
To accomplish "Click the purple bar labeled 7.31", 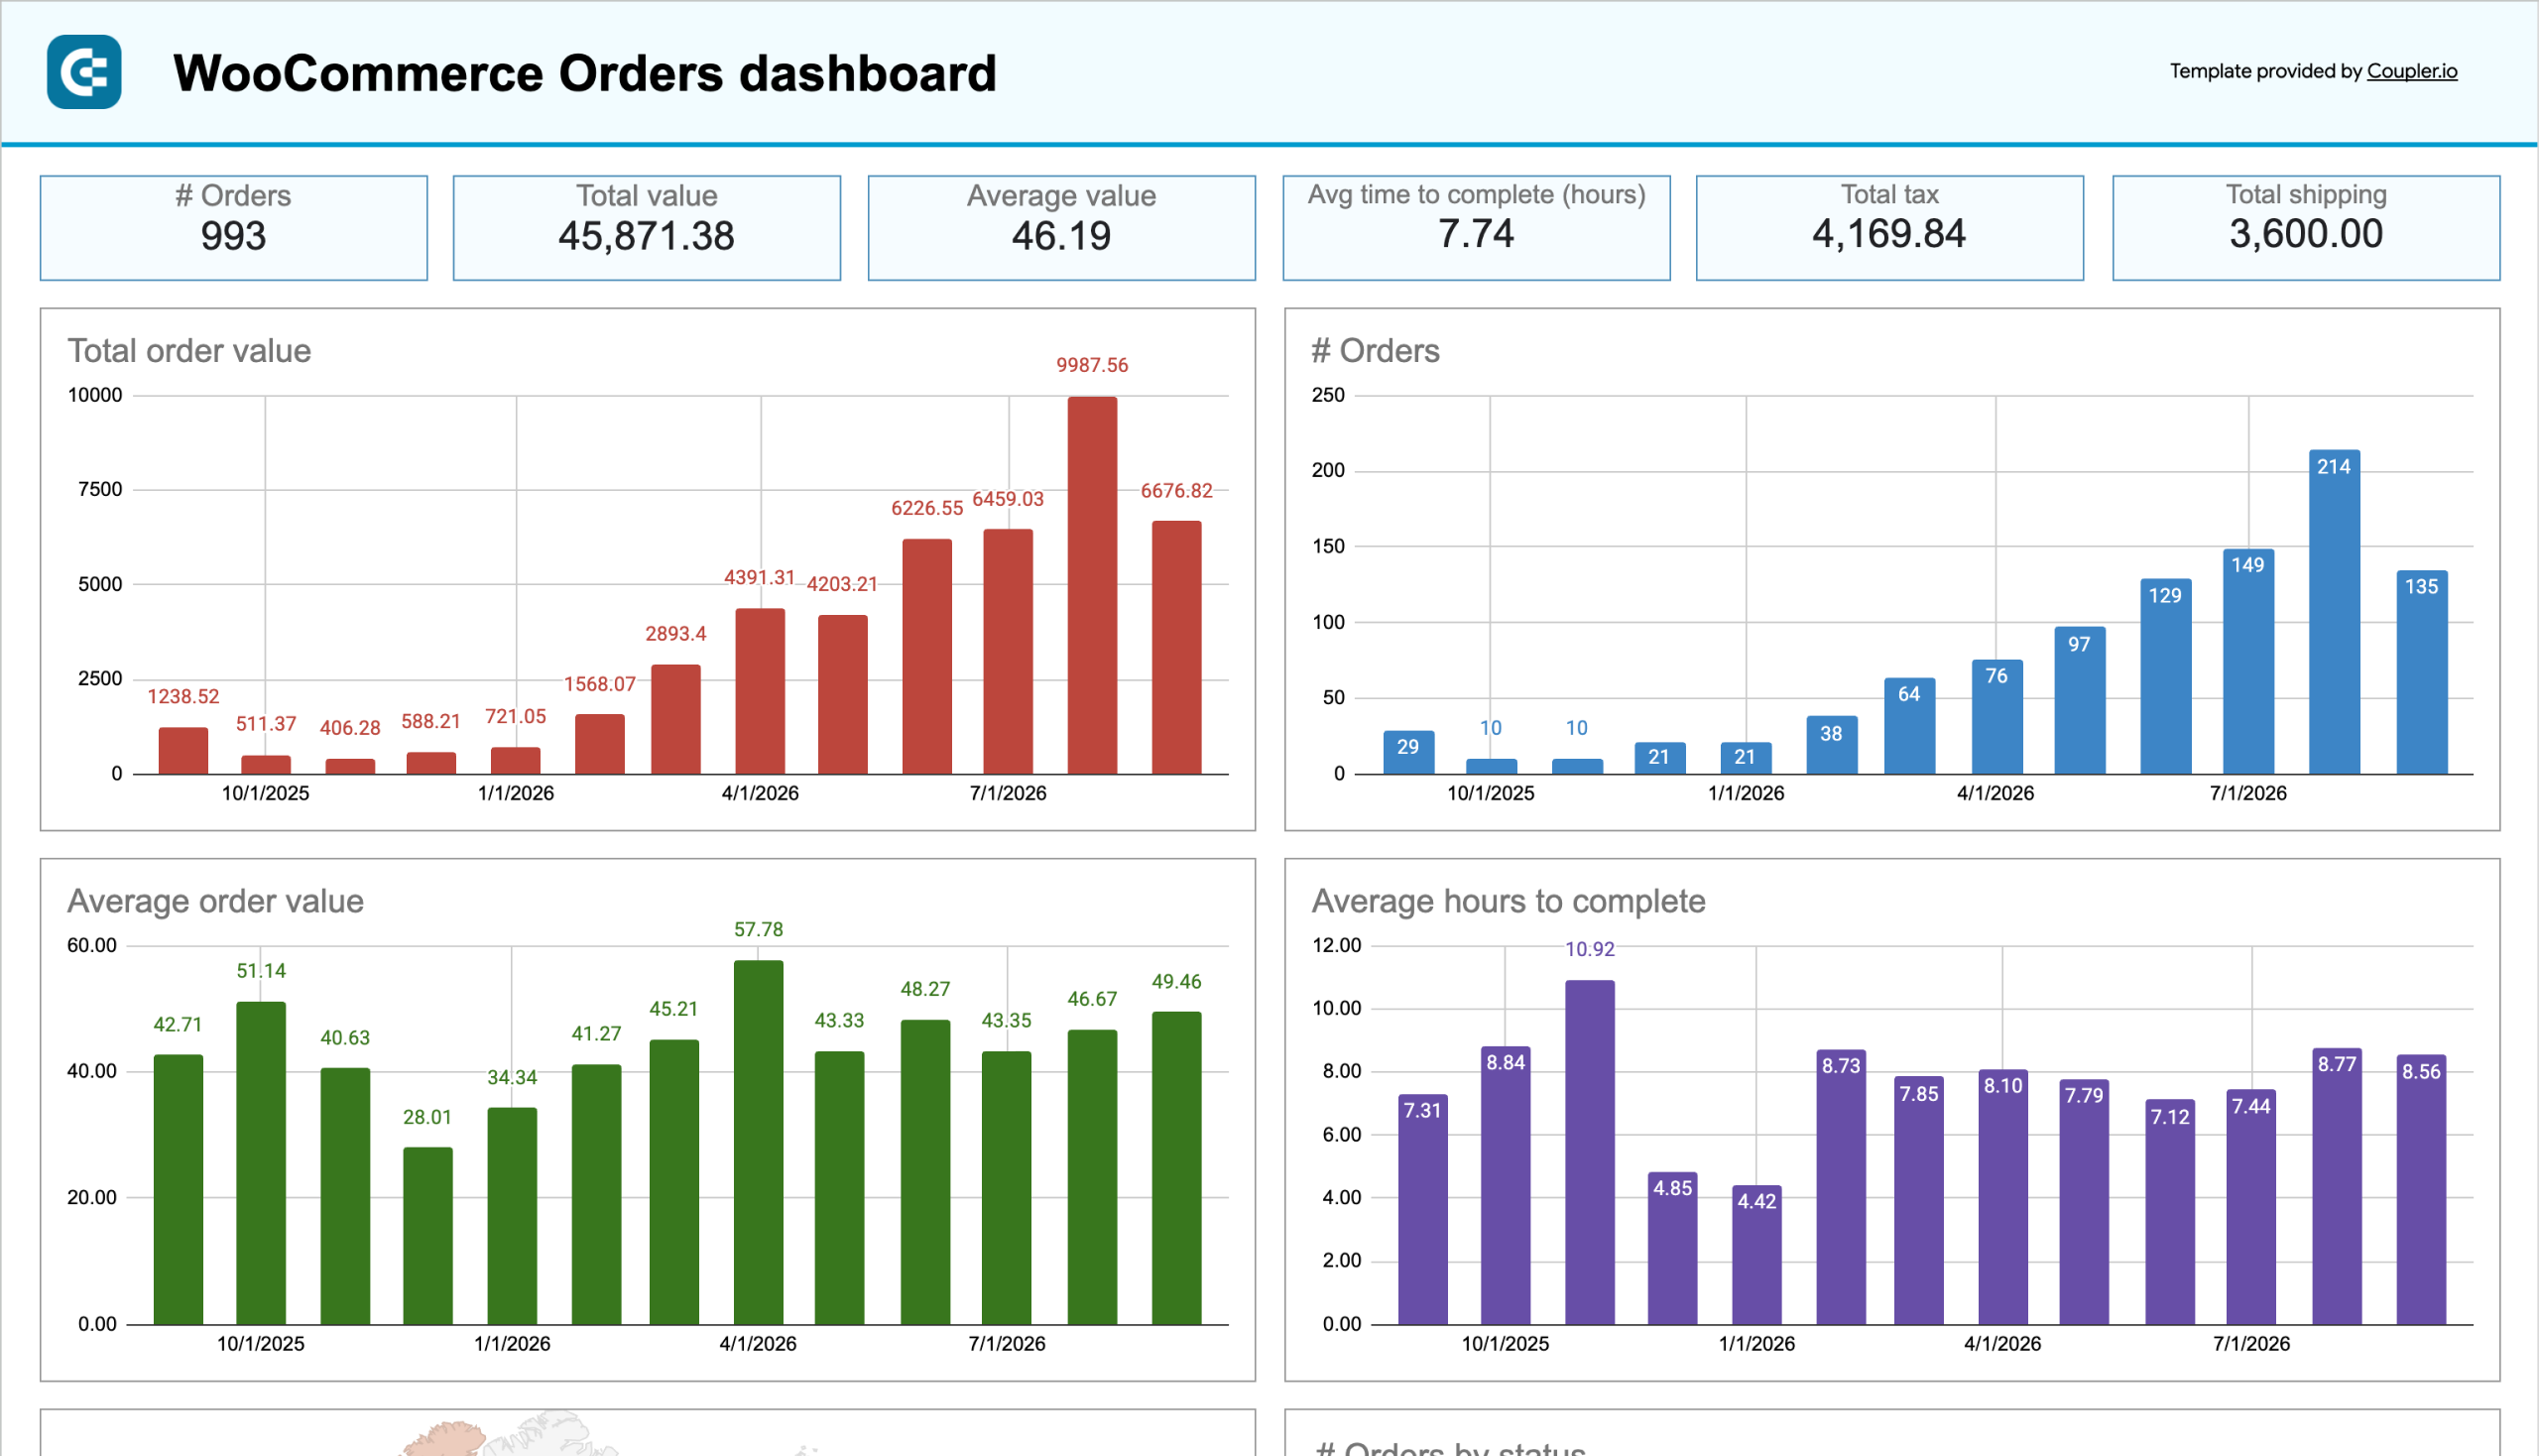I will (1422, 1209).
